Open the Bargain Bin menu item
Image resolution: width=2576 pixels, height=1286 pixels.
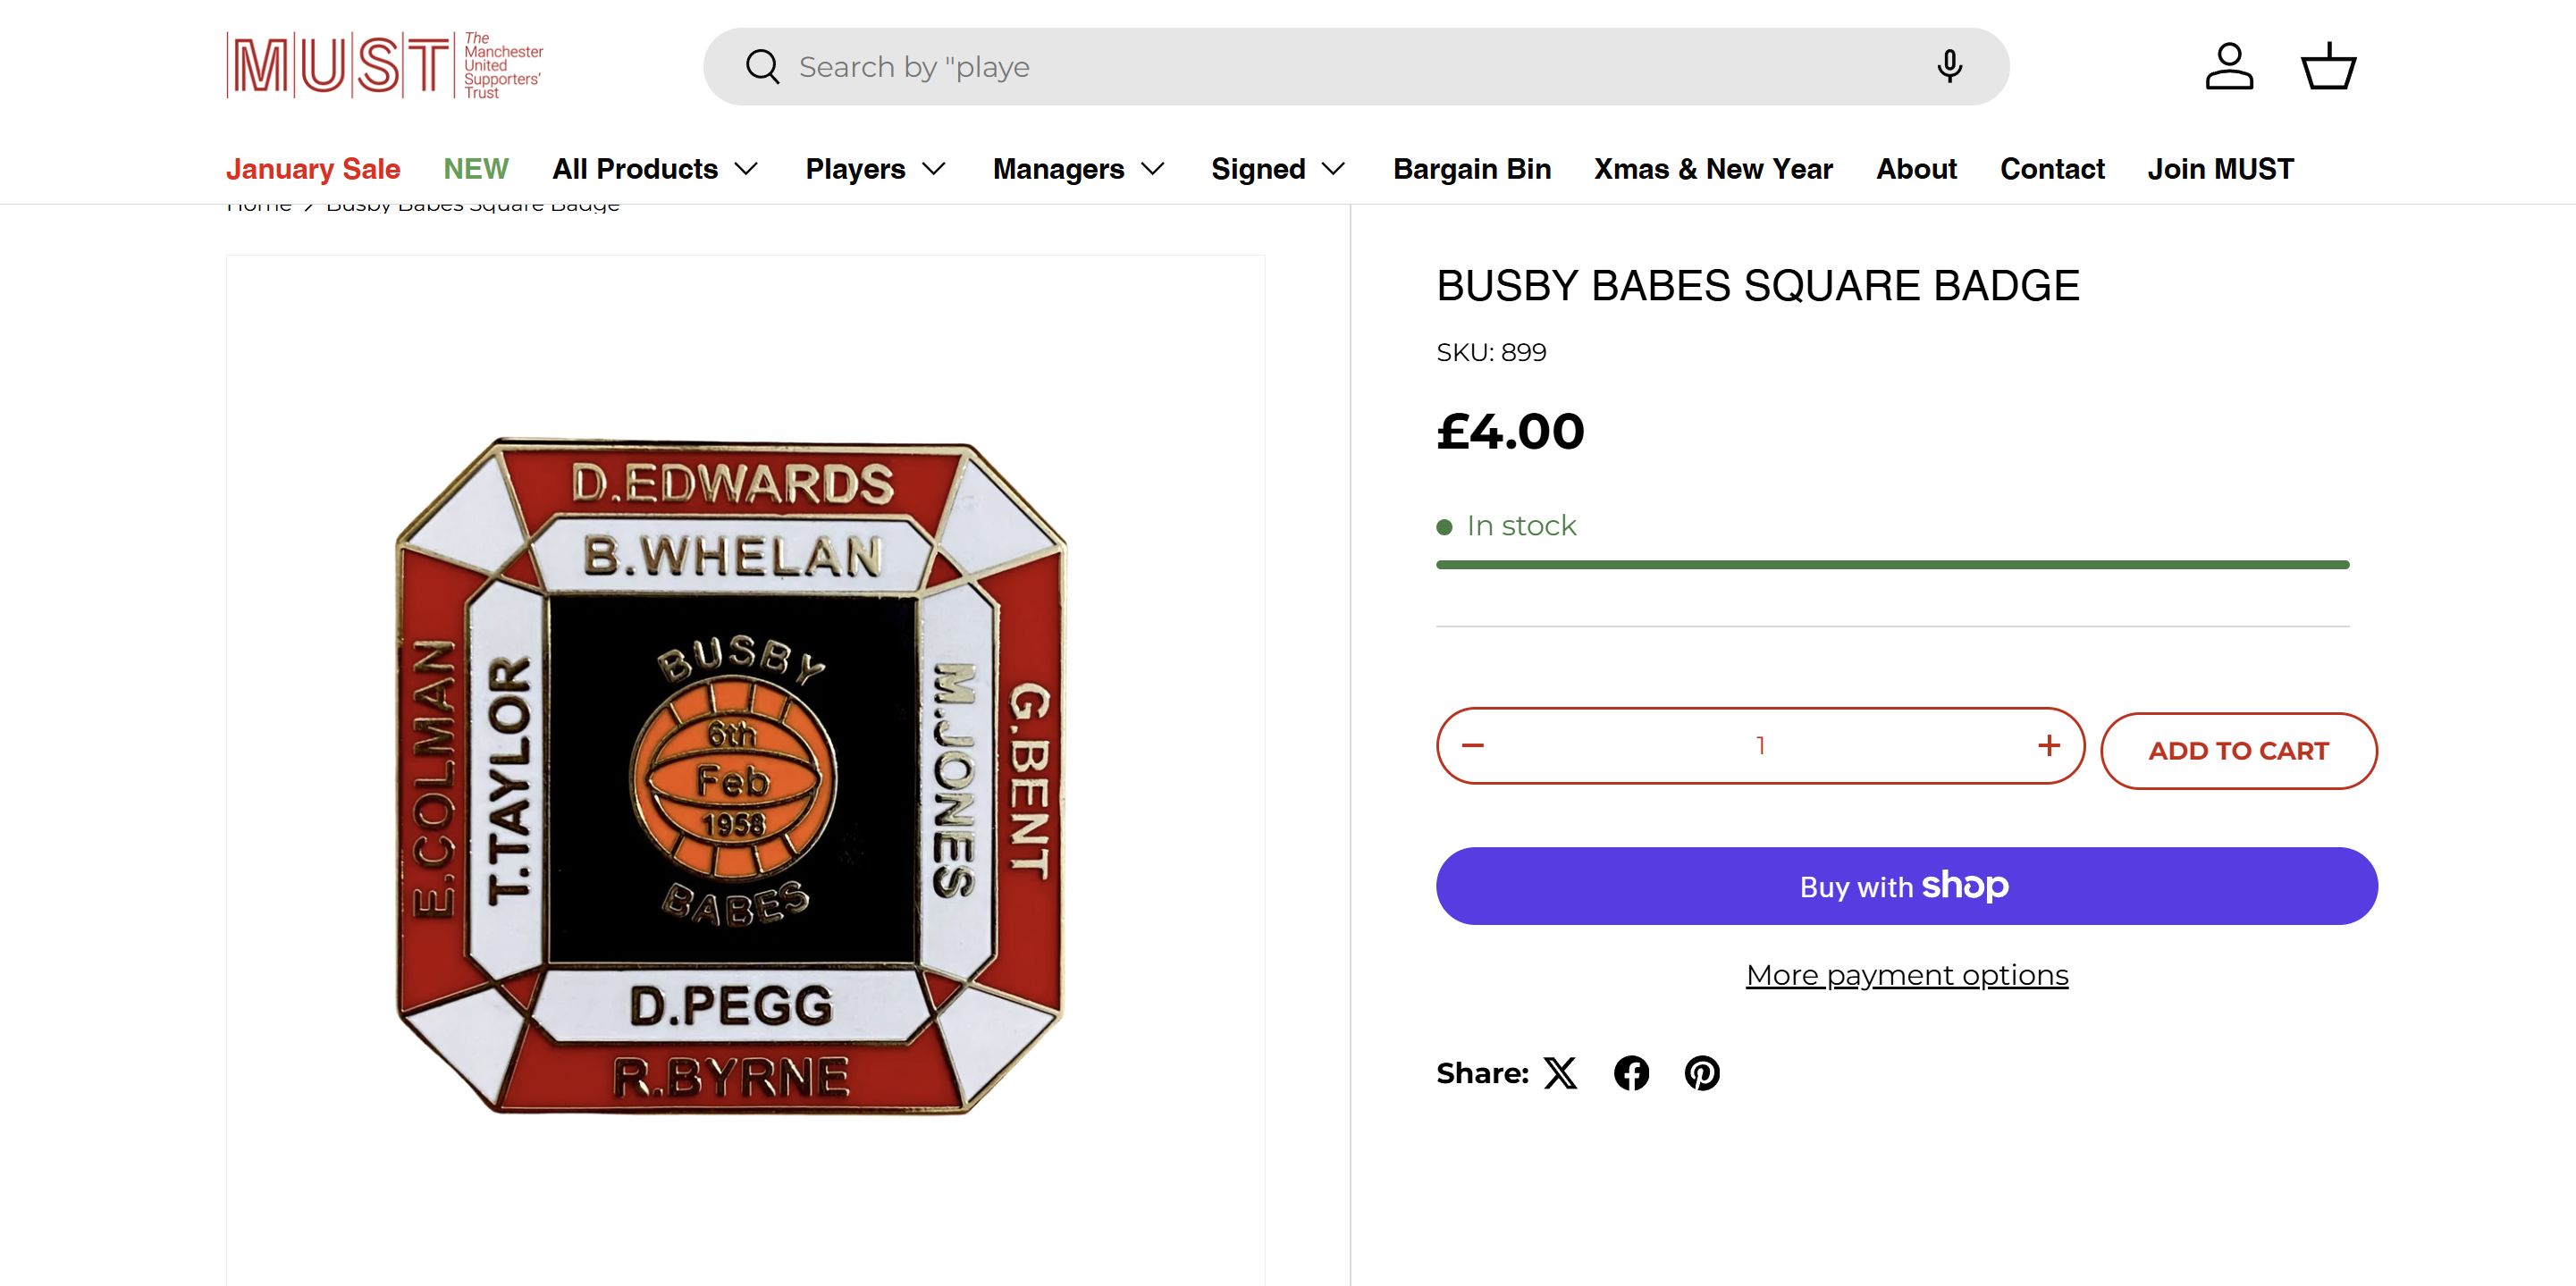(x=1472, y=169)
